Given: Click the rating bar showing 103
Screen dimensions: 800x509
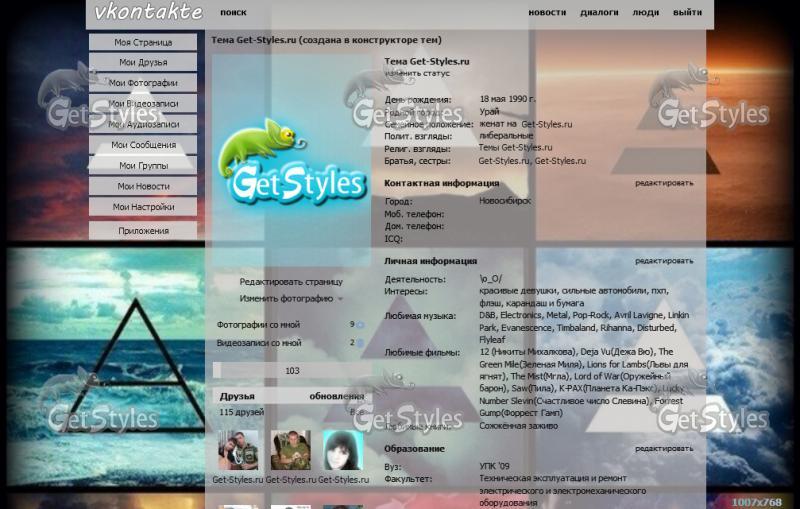Looking at the screenshot, I should (x=291, y=371).
